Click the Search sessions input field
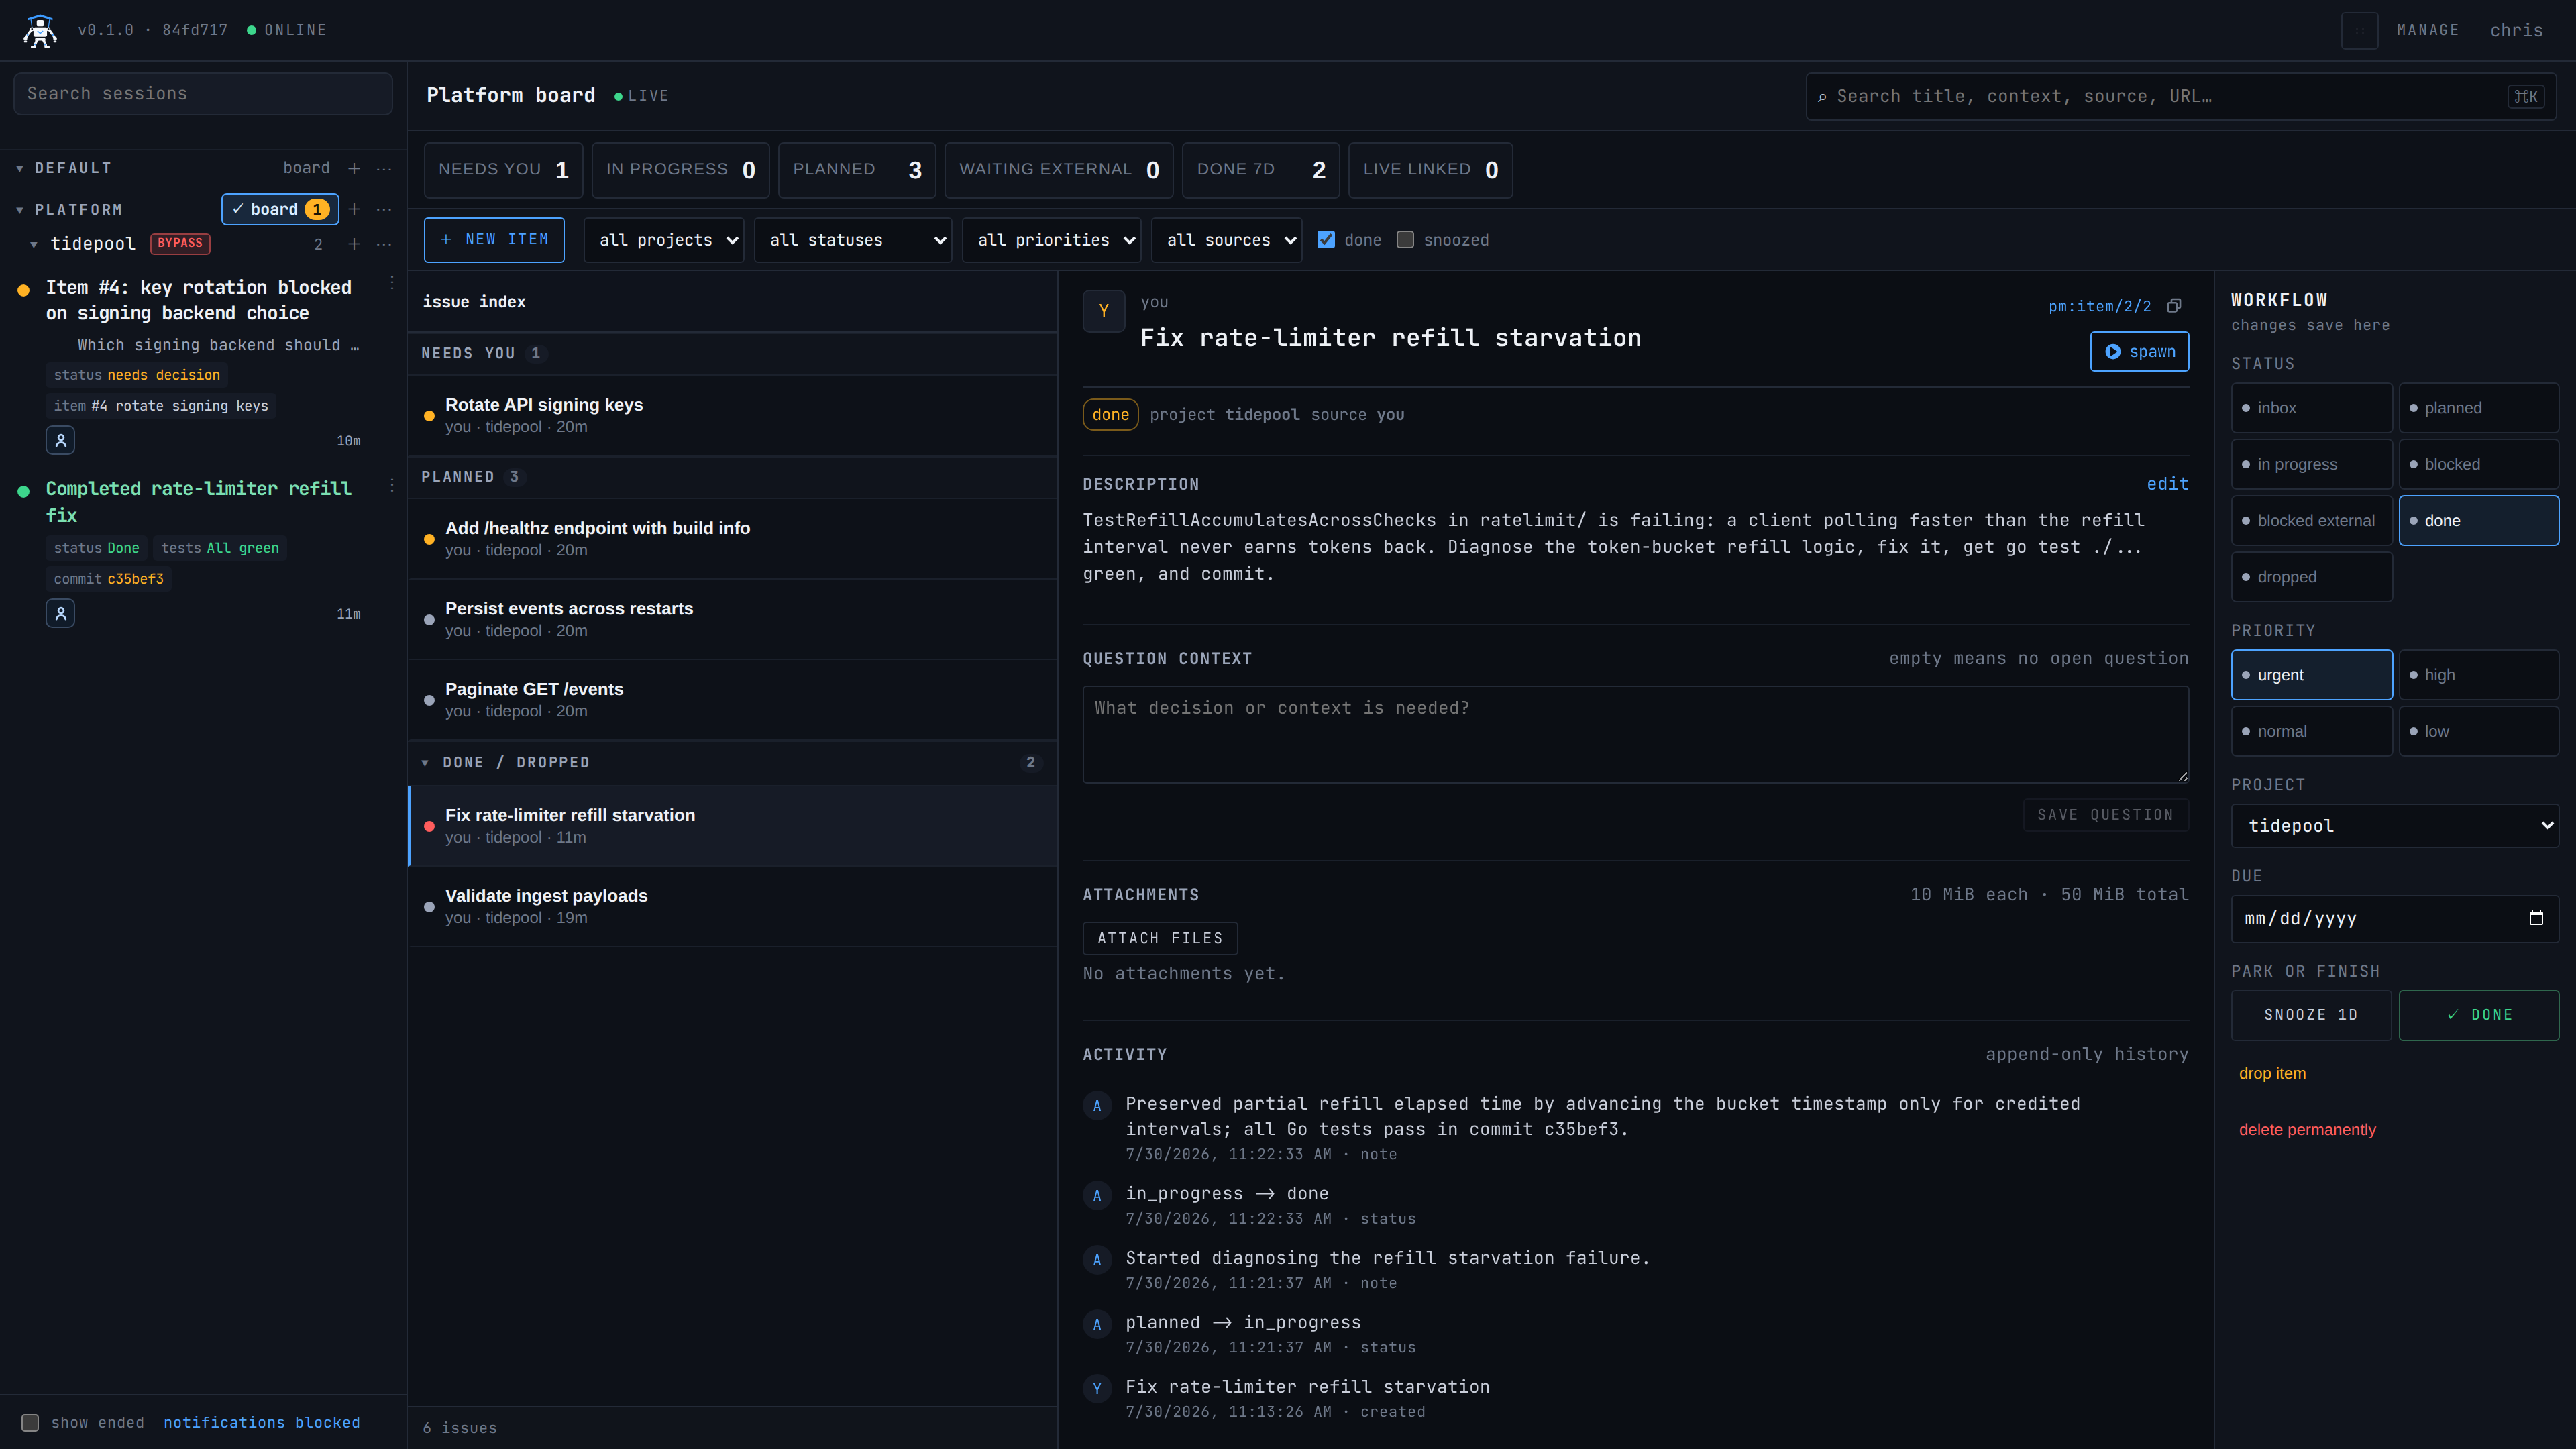This screenshot has width=2576, height=1449. [203, 94]
